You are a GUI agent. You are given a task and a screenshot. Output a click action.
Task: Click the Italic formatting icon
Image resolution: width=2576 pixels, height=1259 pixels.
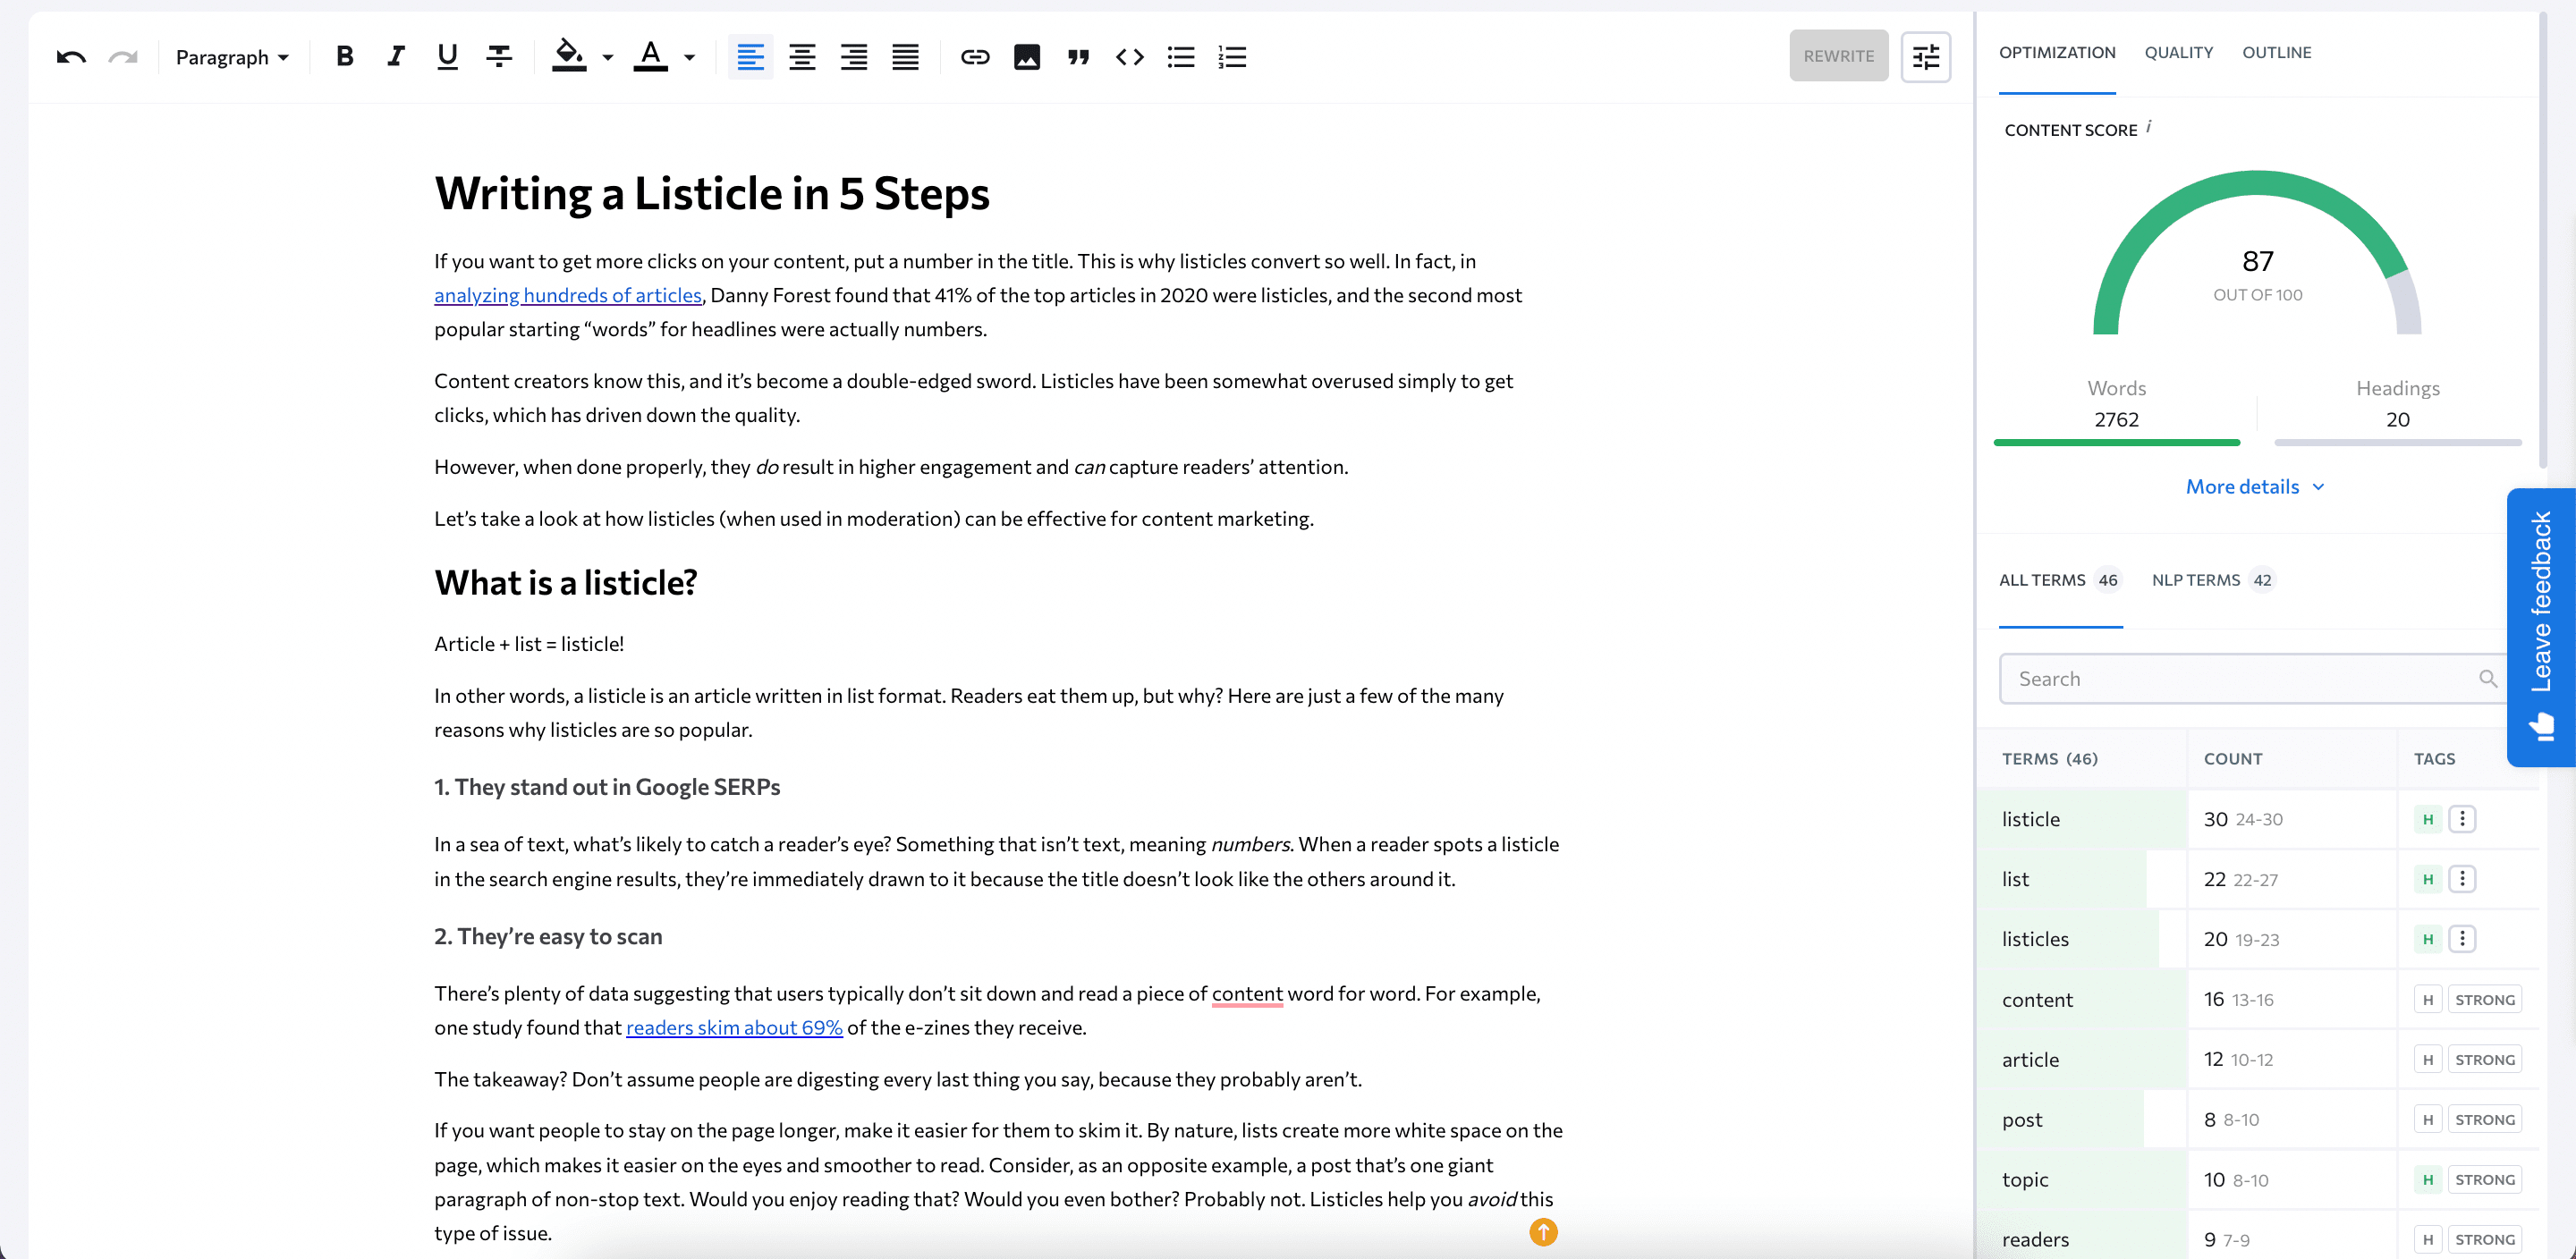[394, 55]
